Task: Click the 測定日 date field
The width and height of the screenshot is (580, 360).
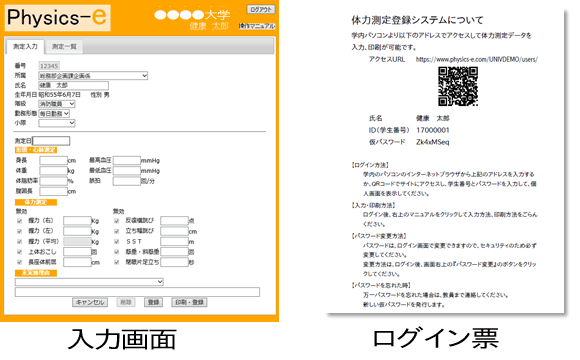Action: [x=51, y=141]
